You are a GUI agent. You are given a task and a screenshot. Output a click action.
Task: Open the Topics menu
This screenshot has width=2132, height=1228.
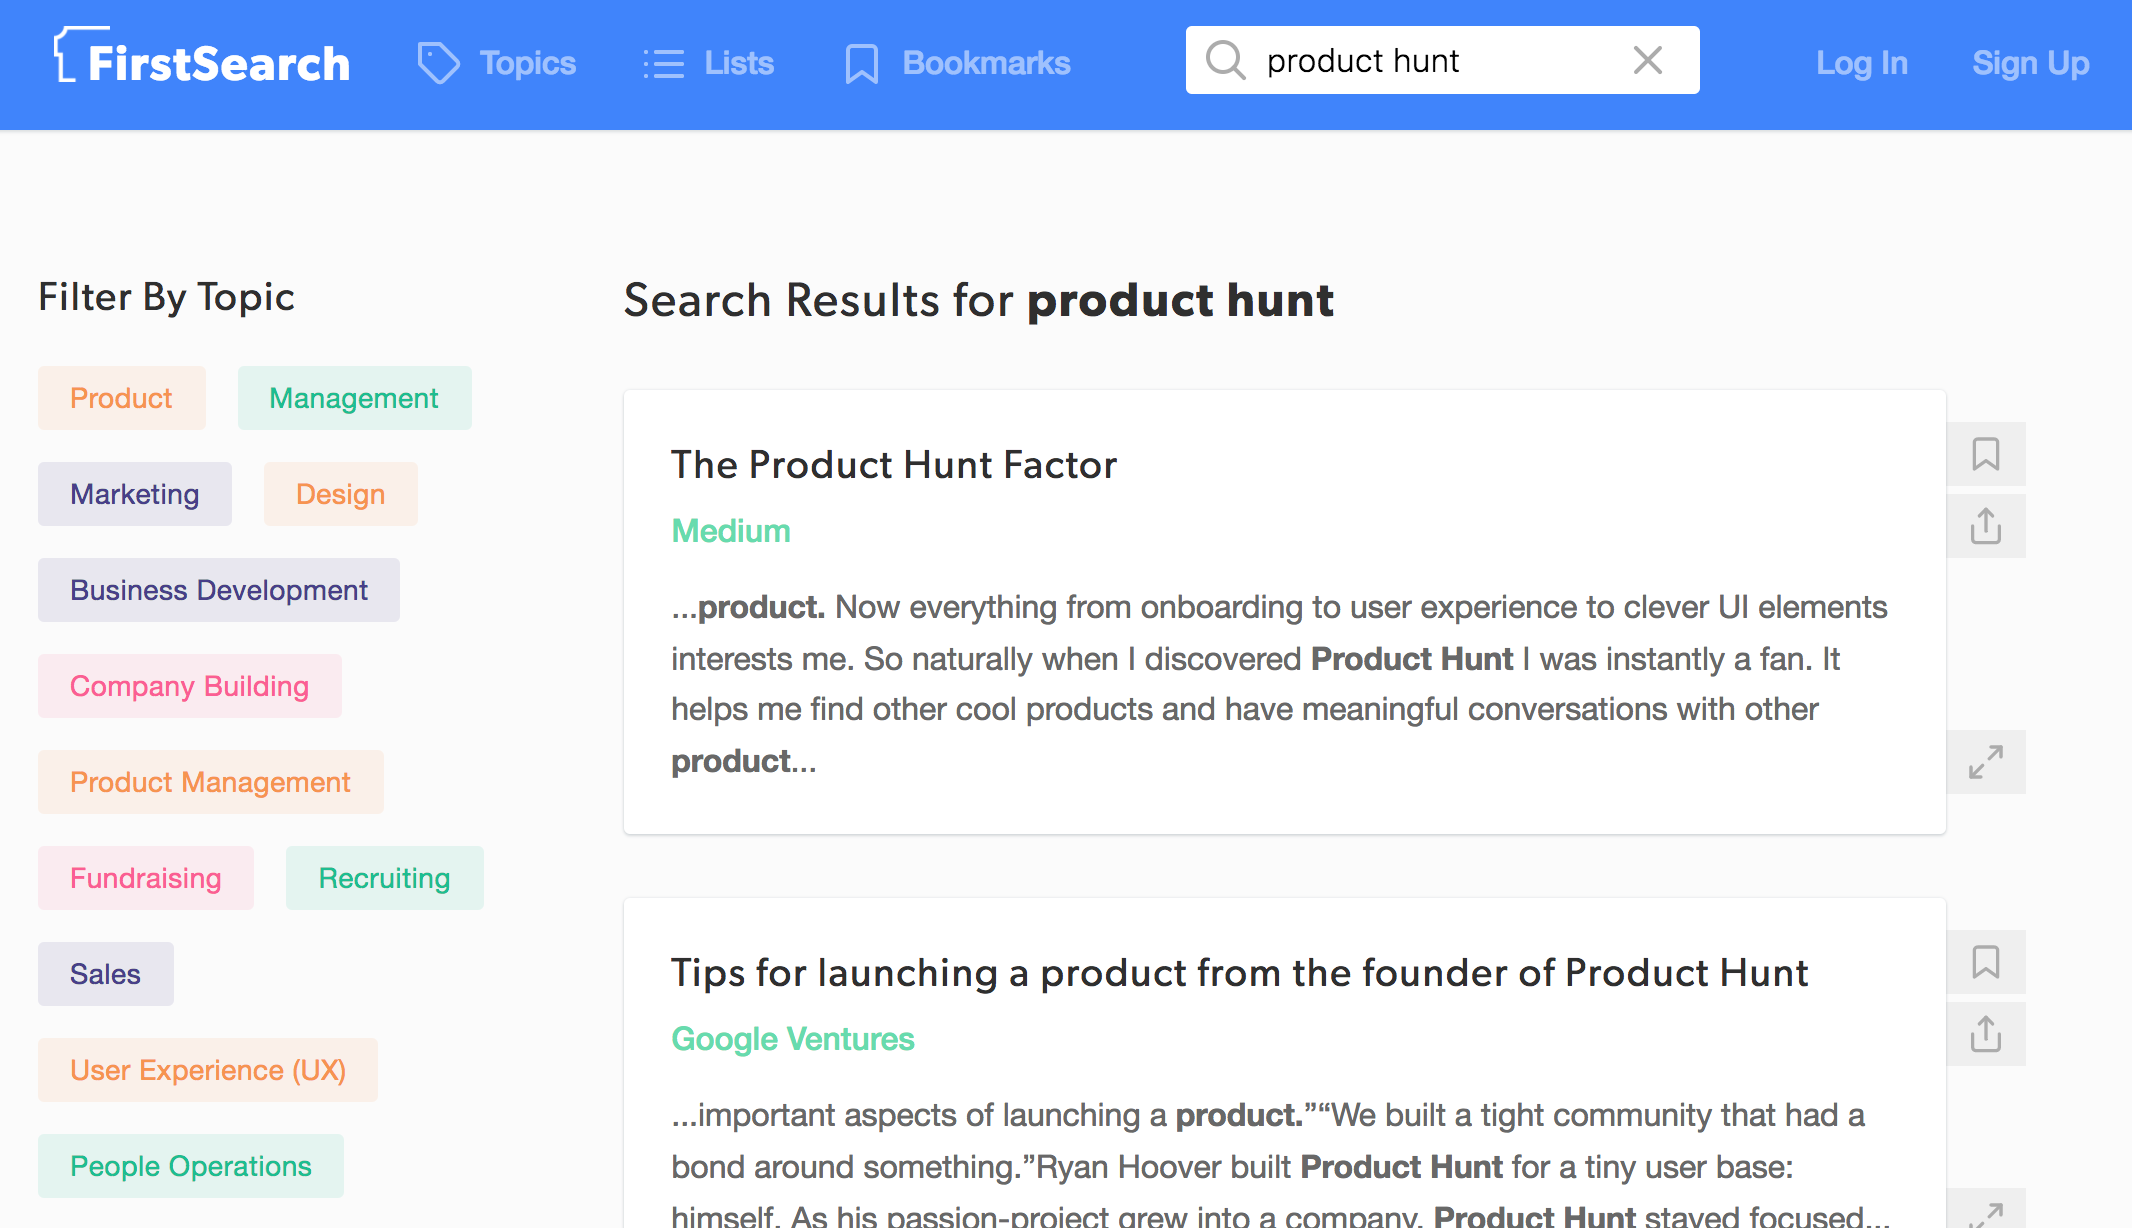click(x=497, y=63)
